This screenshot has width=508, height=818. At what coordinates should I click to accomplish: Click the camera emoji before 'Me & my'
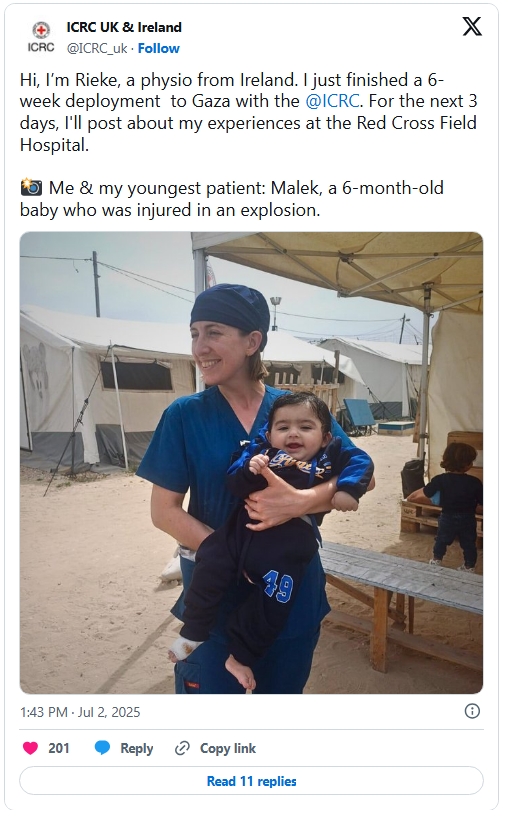pyautogui.click(x=31, y=187)
